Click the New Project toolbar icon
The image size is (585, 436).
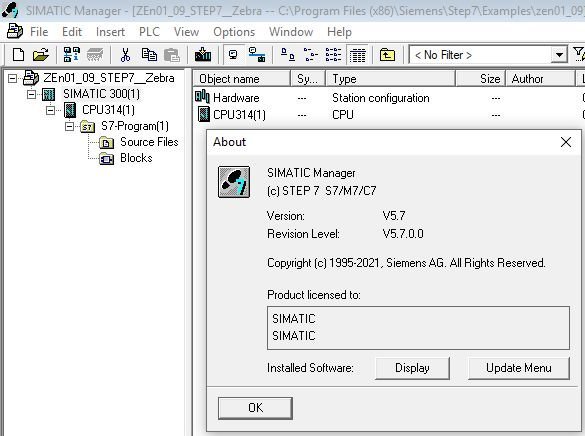pos(18,55)
